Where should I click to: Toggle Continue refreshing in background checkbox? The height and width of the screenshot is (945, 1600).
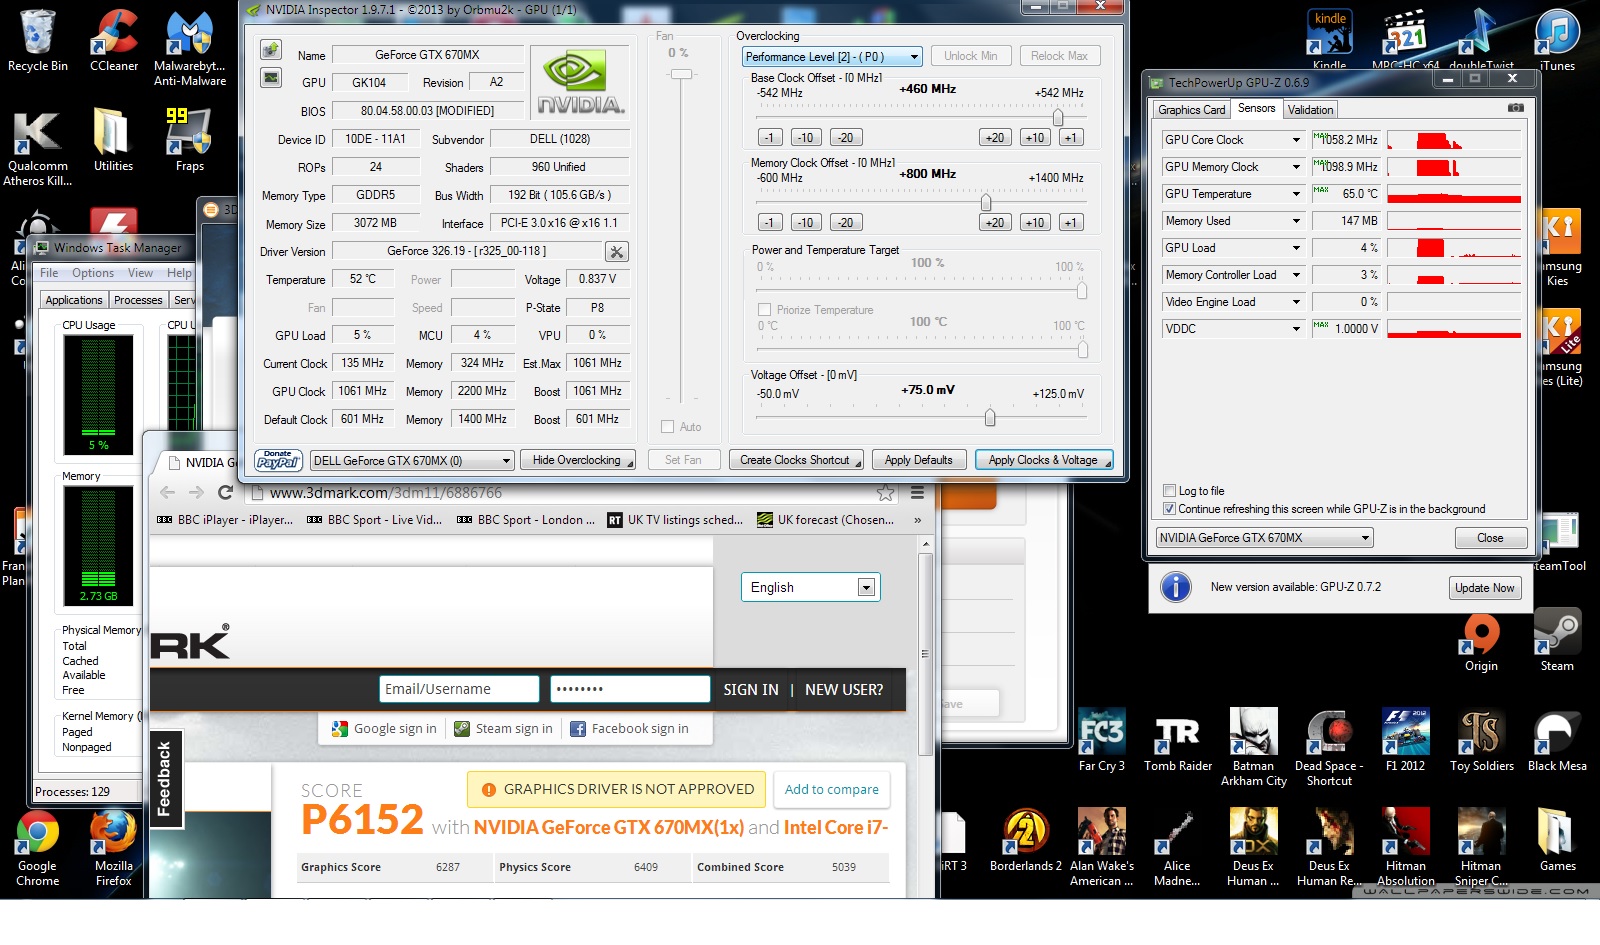tap(1169, 509)
